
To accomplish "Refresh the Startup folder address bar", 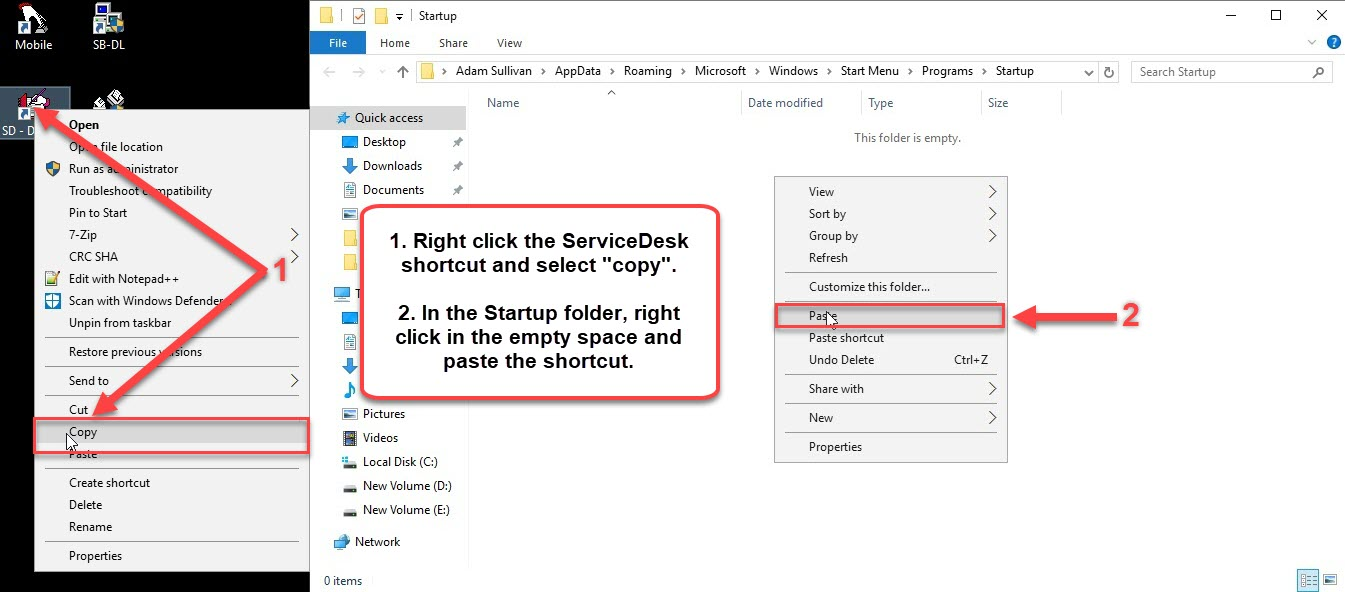I will pyautogui.click(x=1109, y=72).
